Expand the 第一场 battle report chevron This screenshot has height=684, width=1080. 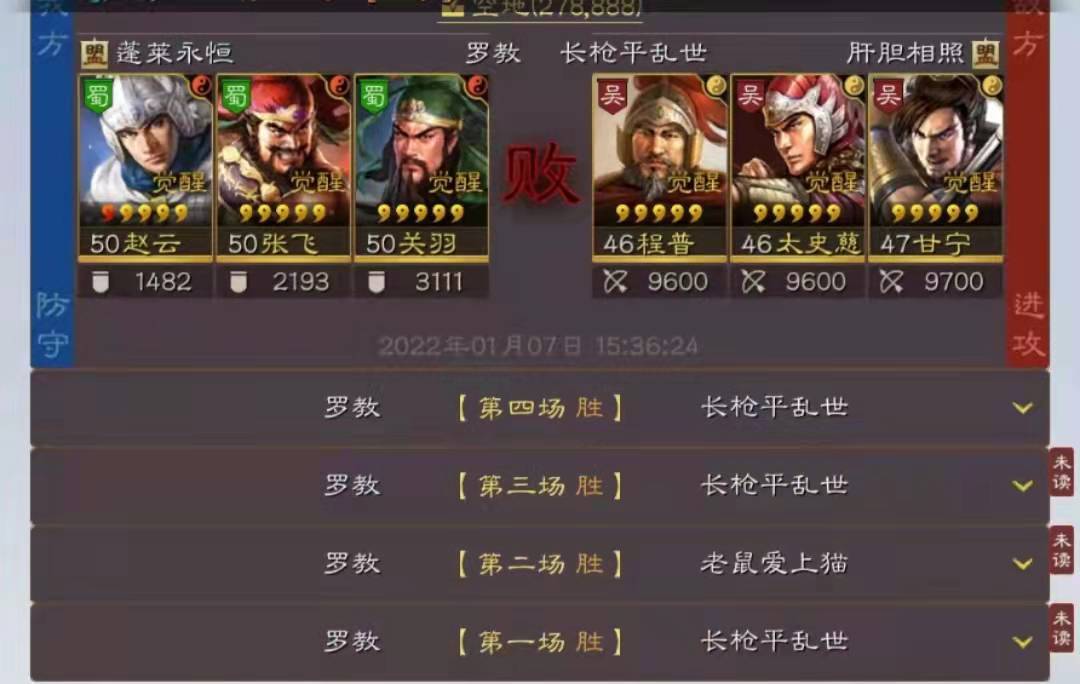coord(1023,642)
